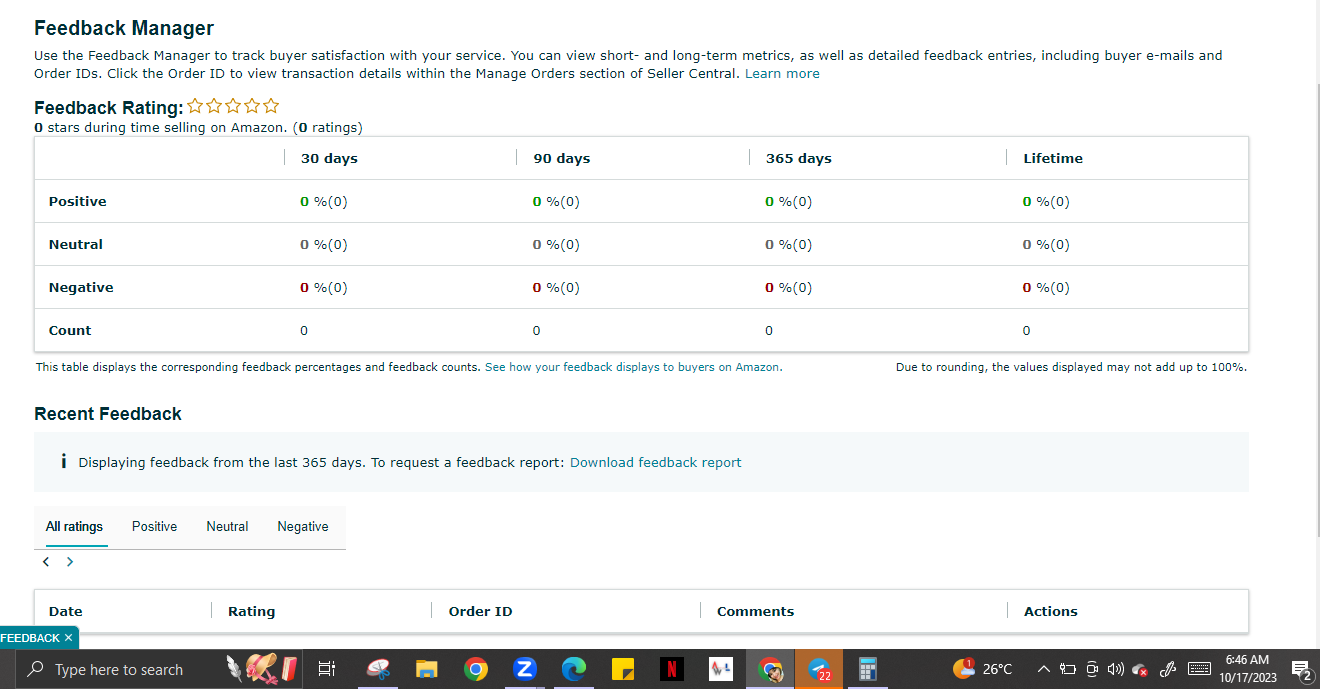Viewport: 1320px width, 689px height.
Task: Select the All ratings tab
Action: [x=74, y=526]
